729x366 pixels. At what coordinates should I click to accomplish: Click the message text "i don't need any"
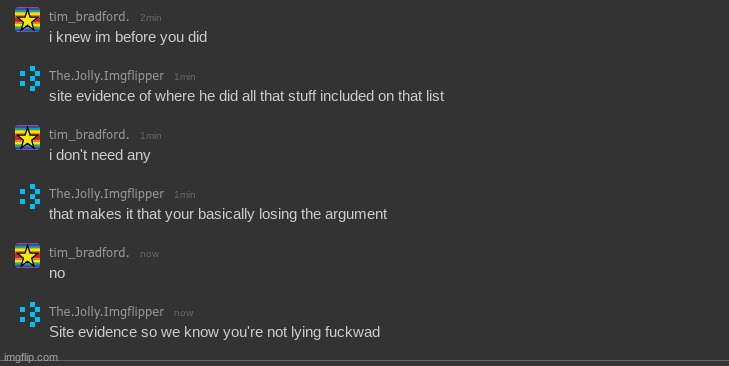tap(99, 155)
